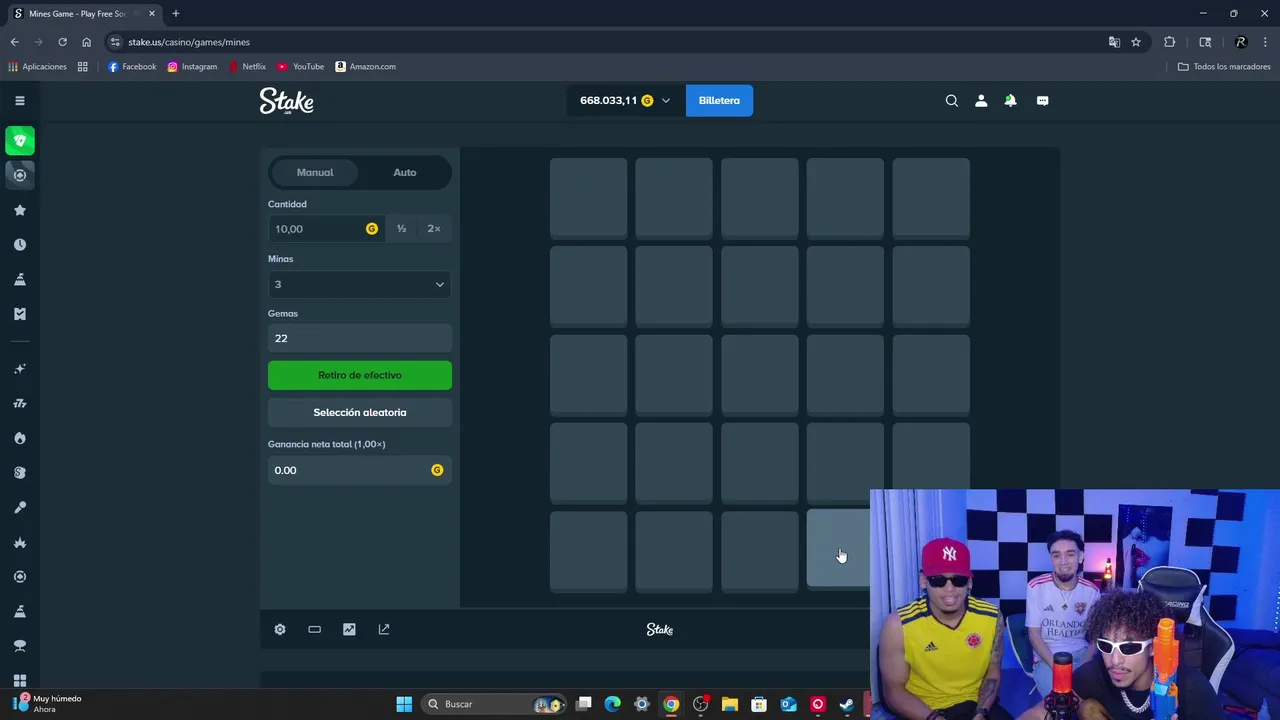The width and height of the screenshot is (1280, 720).
Task: Reveal the top-left tile of the mines grid
Action: 589,197
